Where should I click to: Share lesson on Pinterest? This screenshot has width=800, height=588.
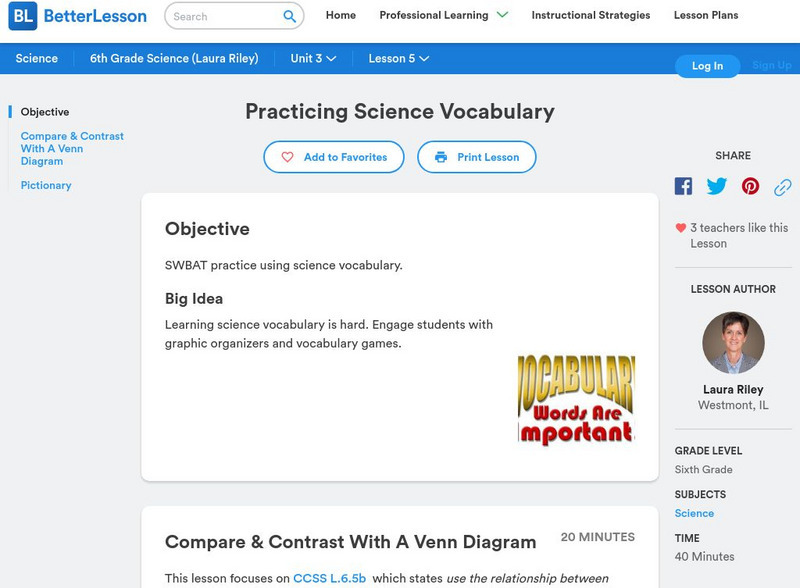tap(750, 186)
